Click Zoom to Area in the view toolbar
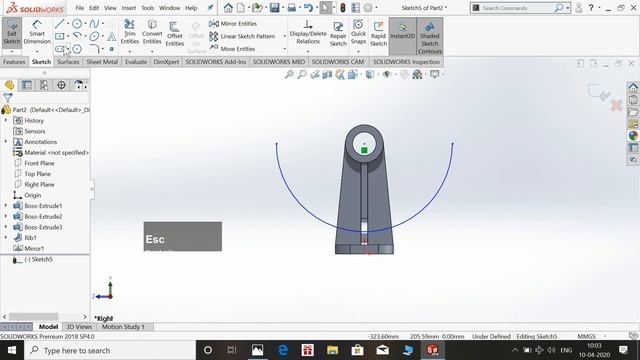Screen dimensions: 640x360 click(x=302, y=74)
